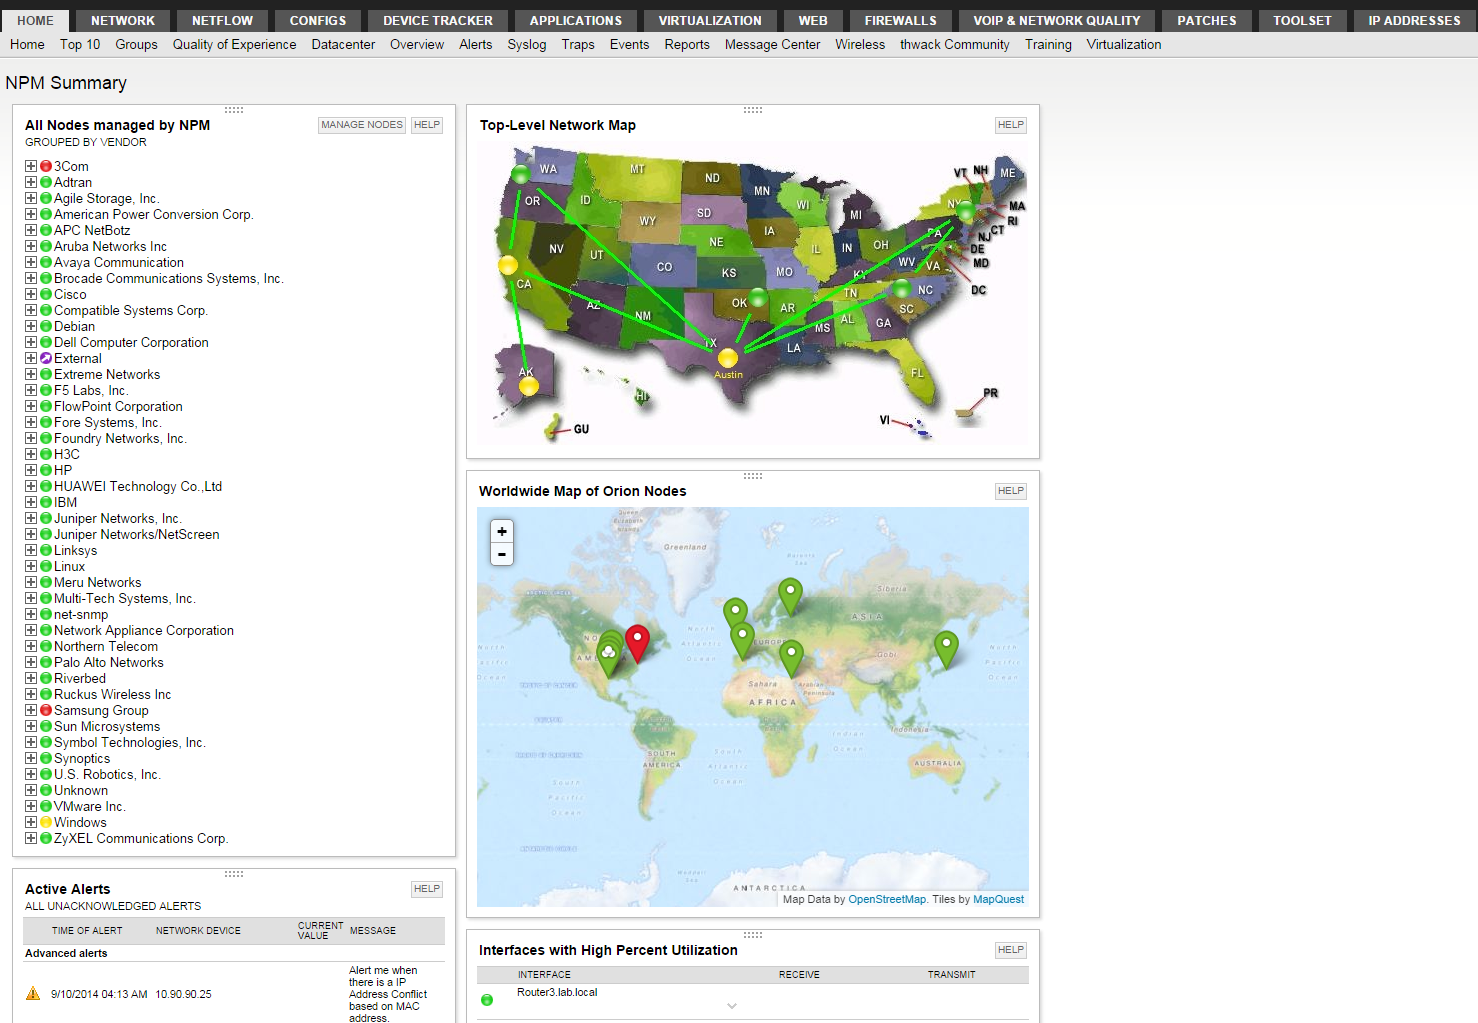
Task: Expand the Juniper Networks, Inc. group
Action: (31, 519)
